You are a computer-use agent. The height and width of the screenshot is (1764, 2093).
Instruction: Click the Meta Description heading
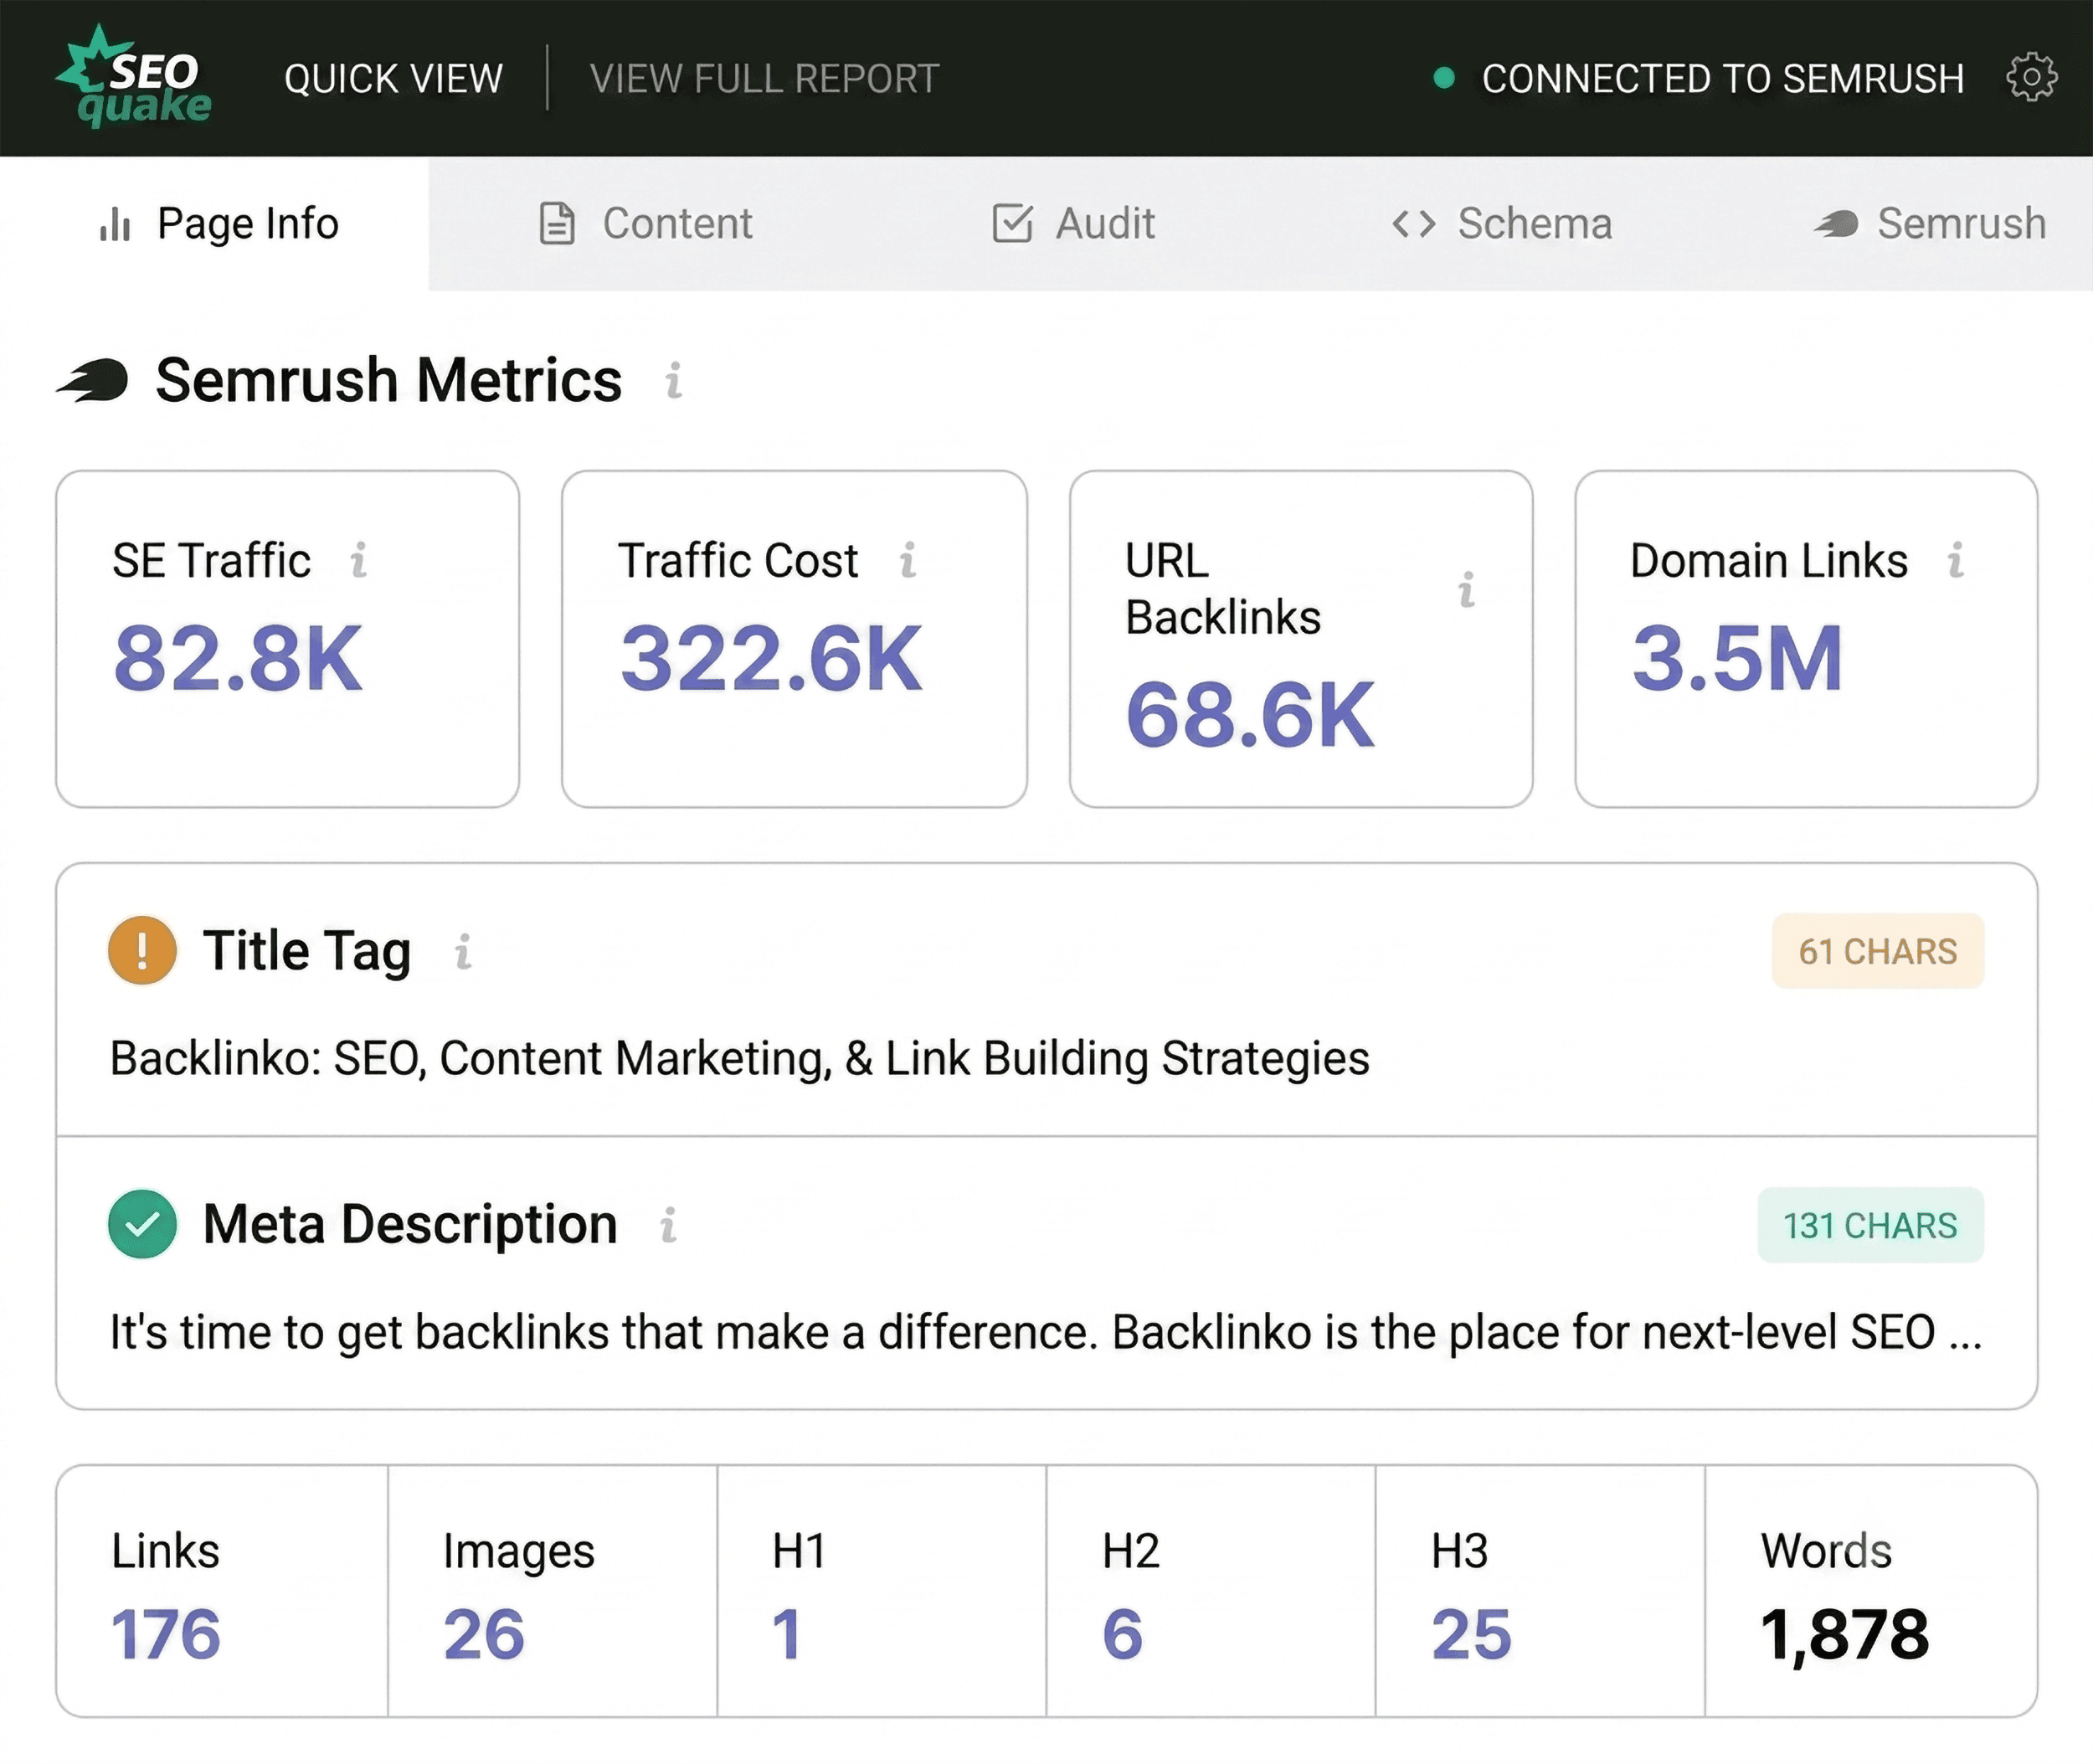click(410, 1224)
